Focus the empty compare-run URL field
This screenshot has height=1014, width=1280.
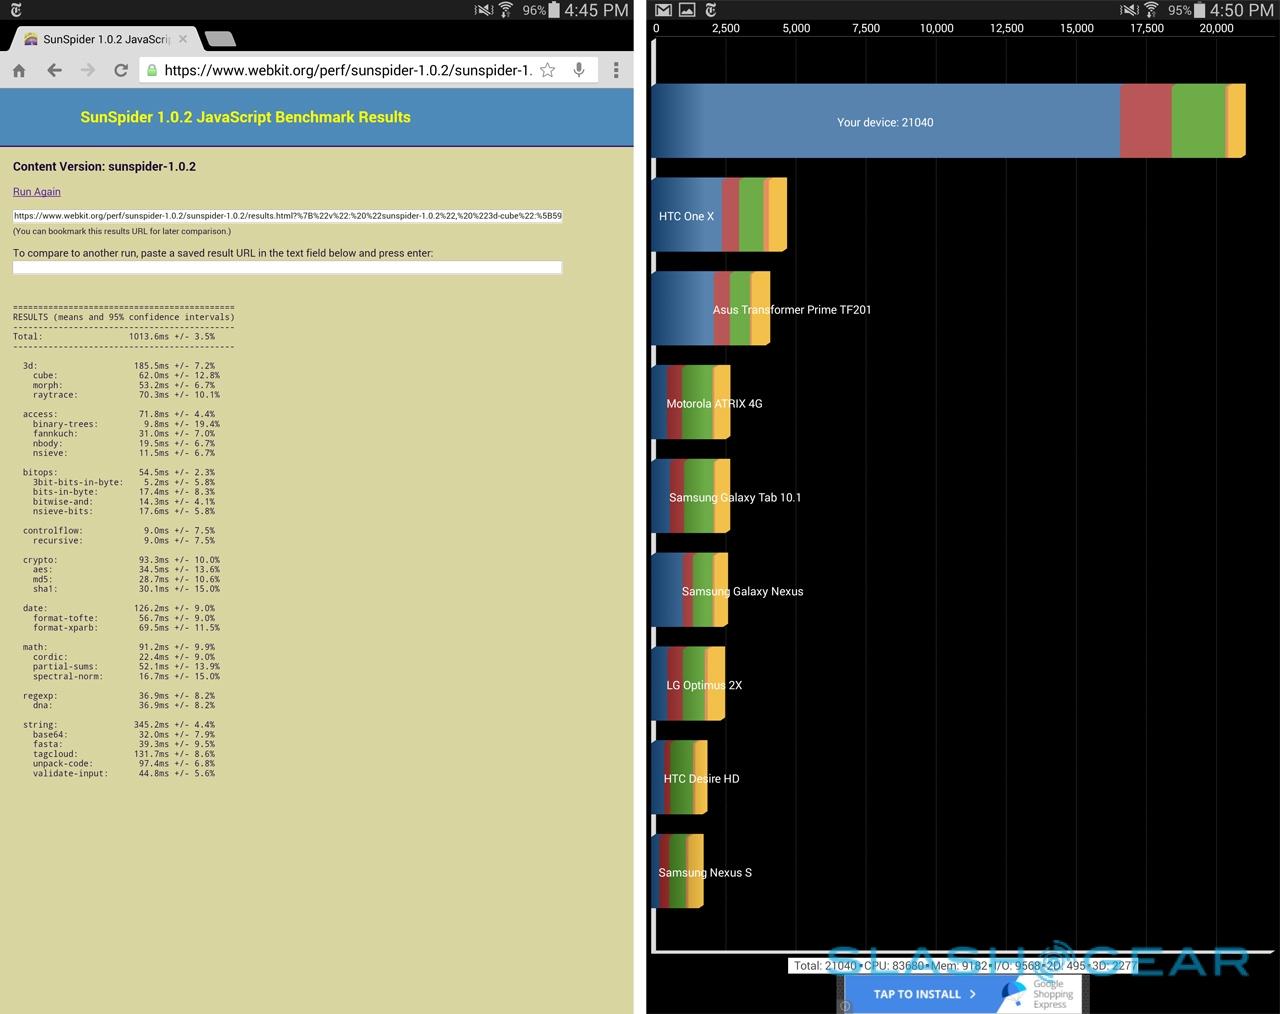click(x=288, y=267)
